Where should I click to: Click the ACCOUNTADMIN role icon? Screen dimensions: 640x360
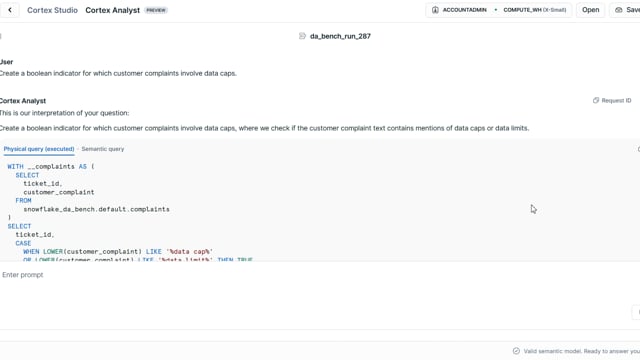(435, 10)
